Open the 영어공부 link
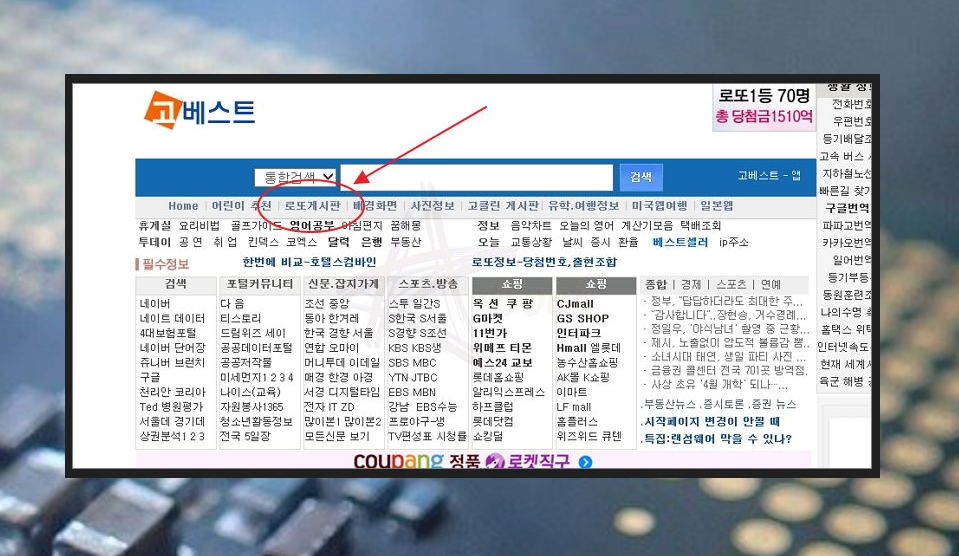The height and width of the screenshot is (556, 959). point(312,226)
